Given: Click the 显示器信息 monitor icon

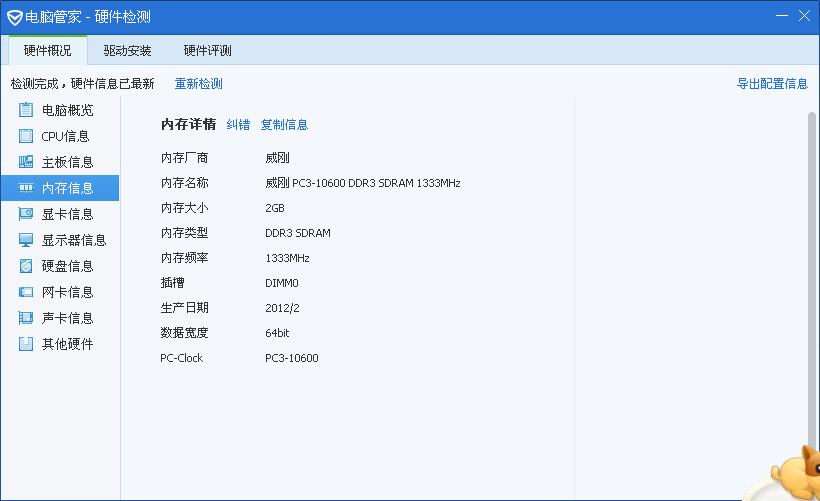Looking at the screenshot, I should click(26, 240).
